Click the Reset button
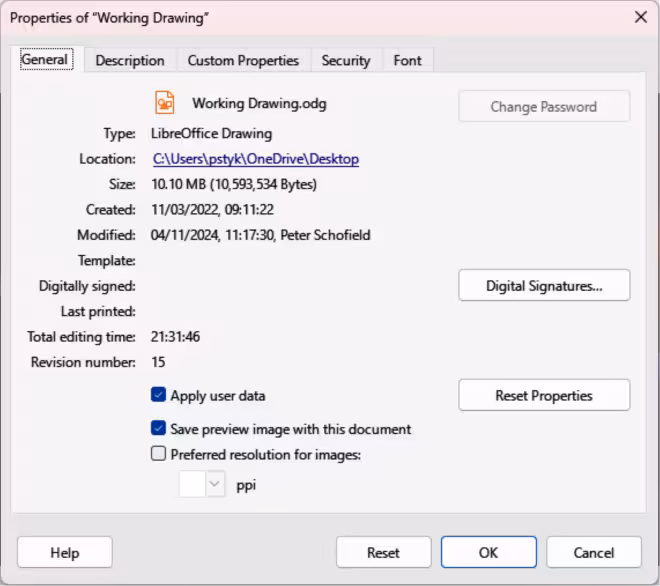The width and height of the screenshot is (660, 586). (x=383, y=552)
